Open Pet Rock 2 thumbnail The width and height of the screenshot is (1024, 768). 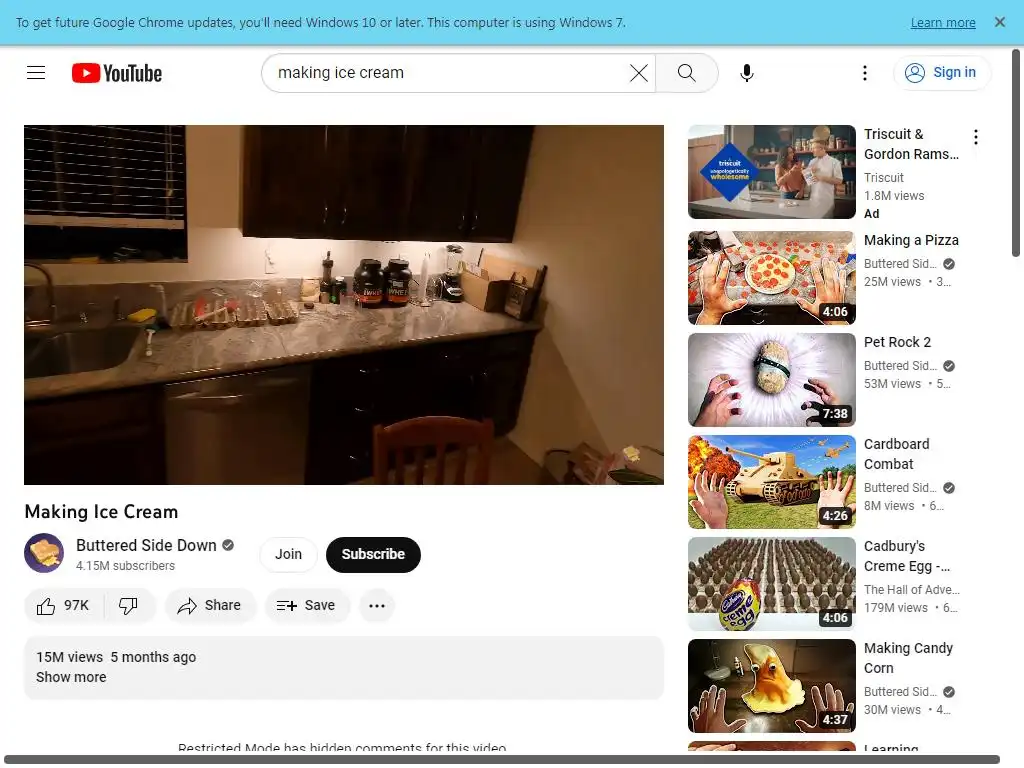click(x=771, y=380)
